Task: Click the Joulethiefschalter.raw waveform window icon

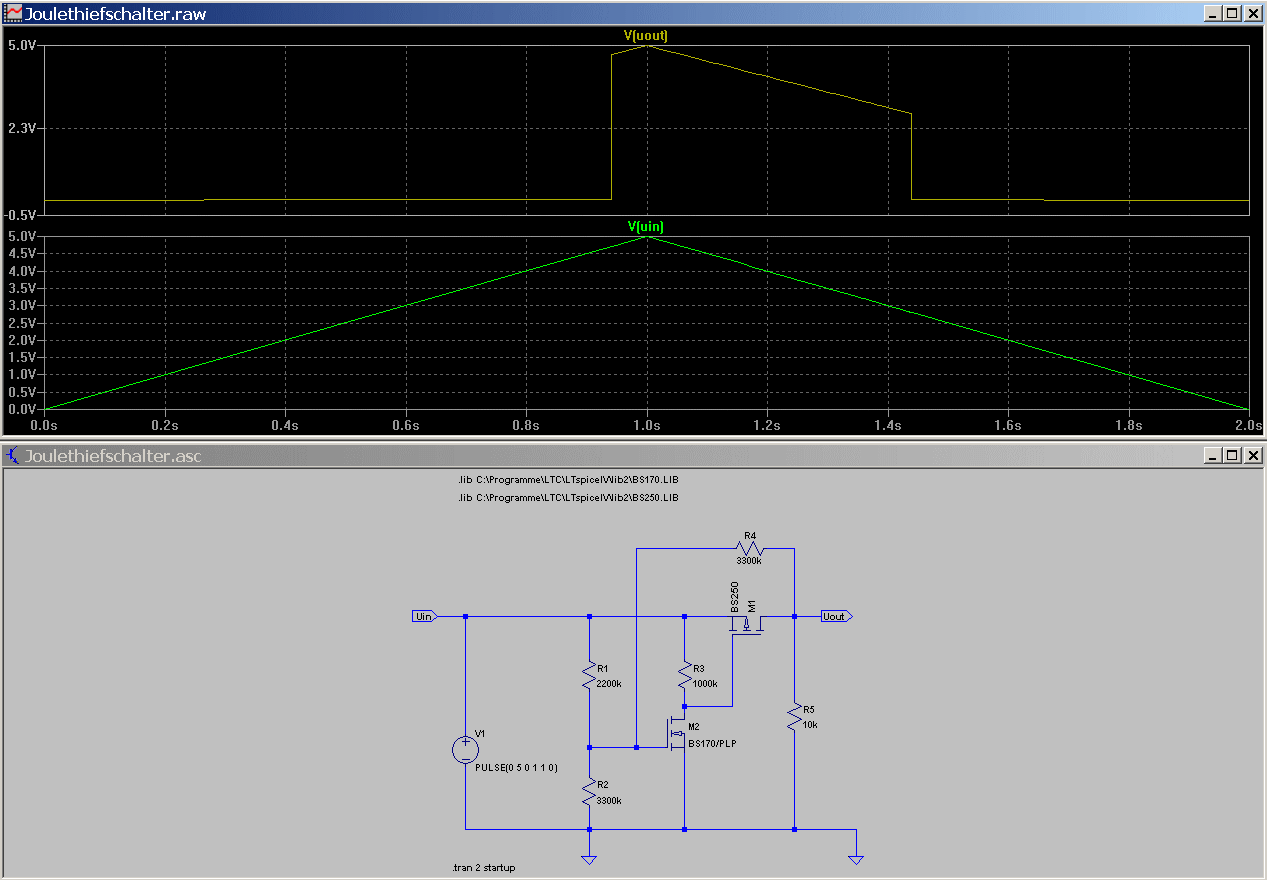Action: tap(13, 14)
